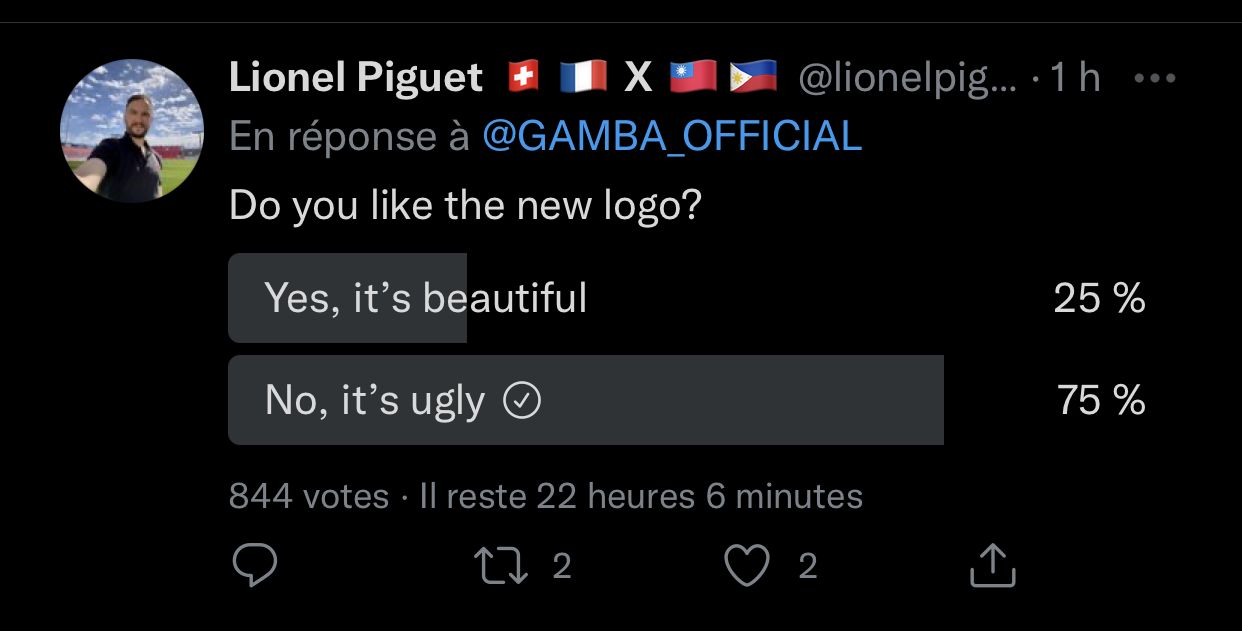Click the French flag emoji
Screen dimensions: 1242x631
pos(583,78)
